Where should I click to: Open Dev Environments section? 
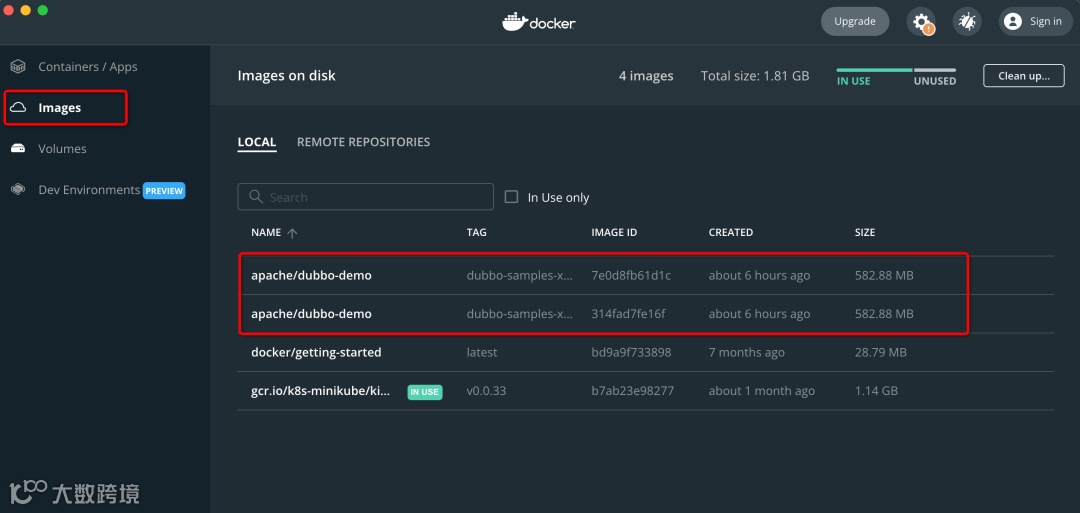pyautogui.click(x=90, y=189)
